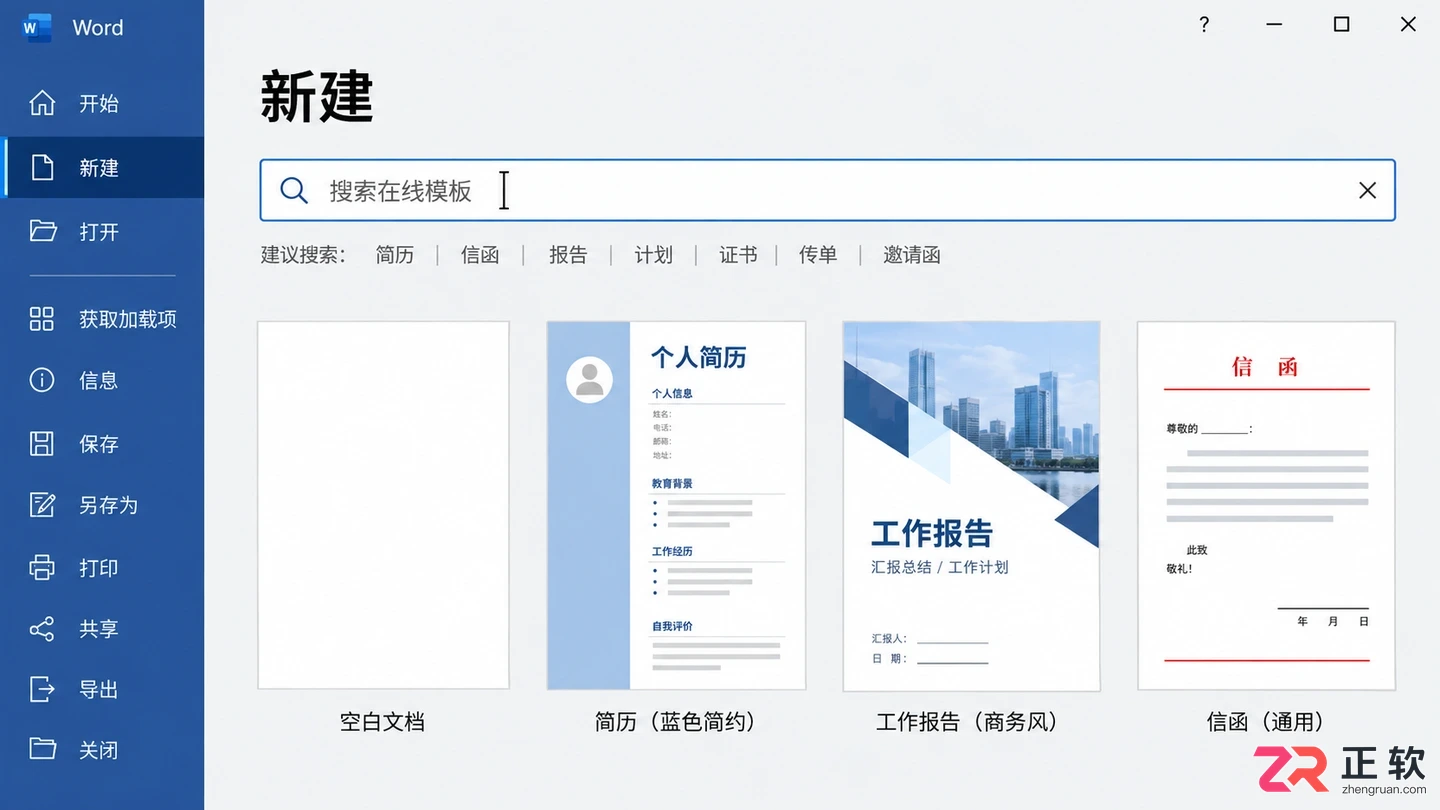Select 新建 in the sidebar
The height and width of the screenshot is (810, 1440).
point(102,168)
